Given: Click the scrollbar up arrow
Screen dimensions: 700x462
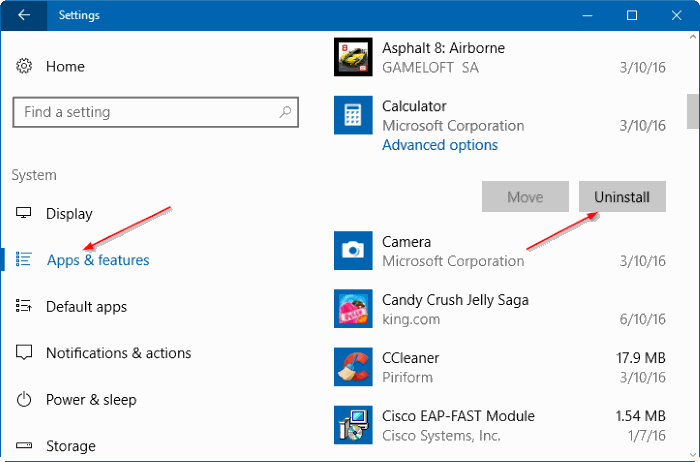Looking at the screenshot, I should click(x=693, y=37).
